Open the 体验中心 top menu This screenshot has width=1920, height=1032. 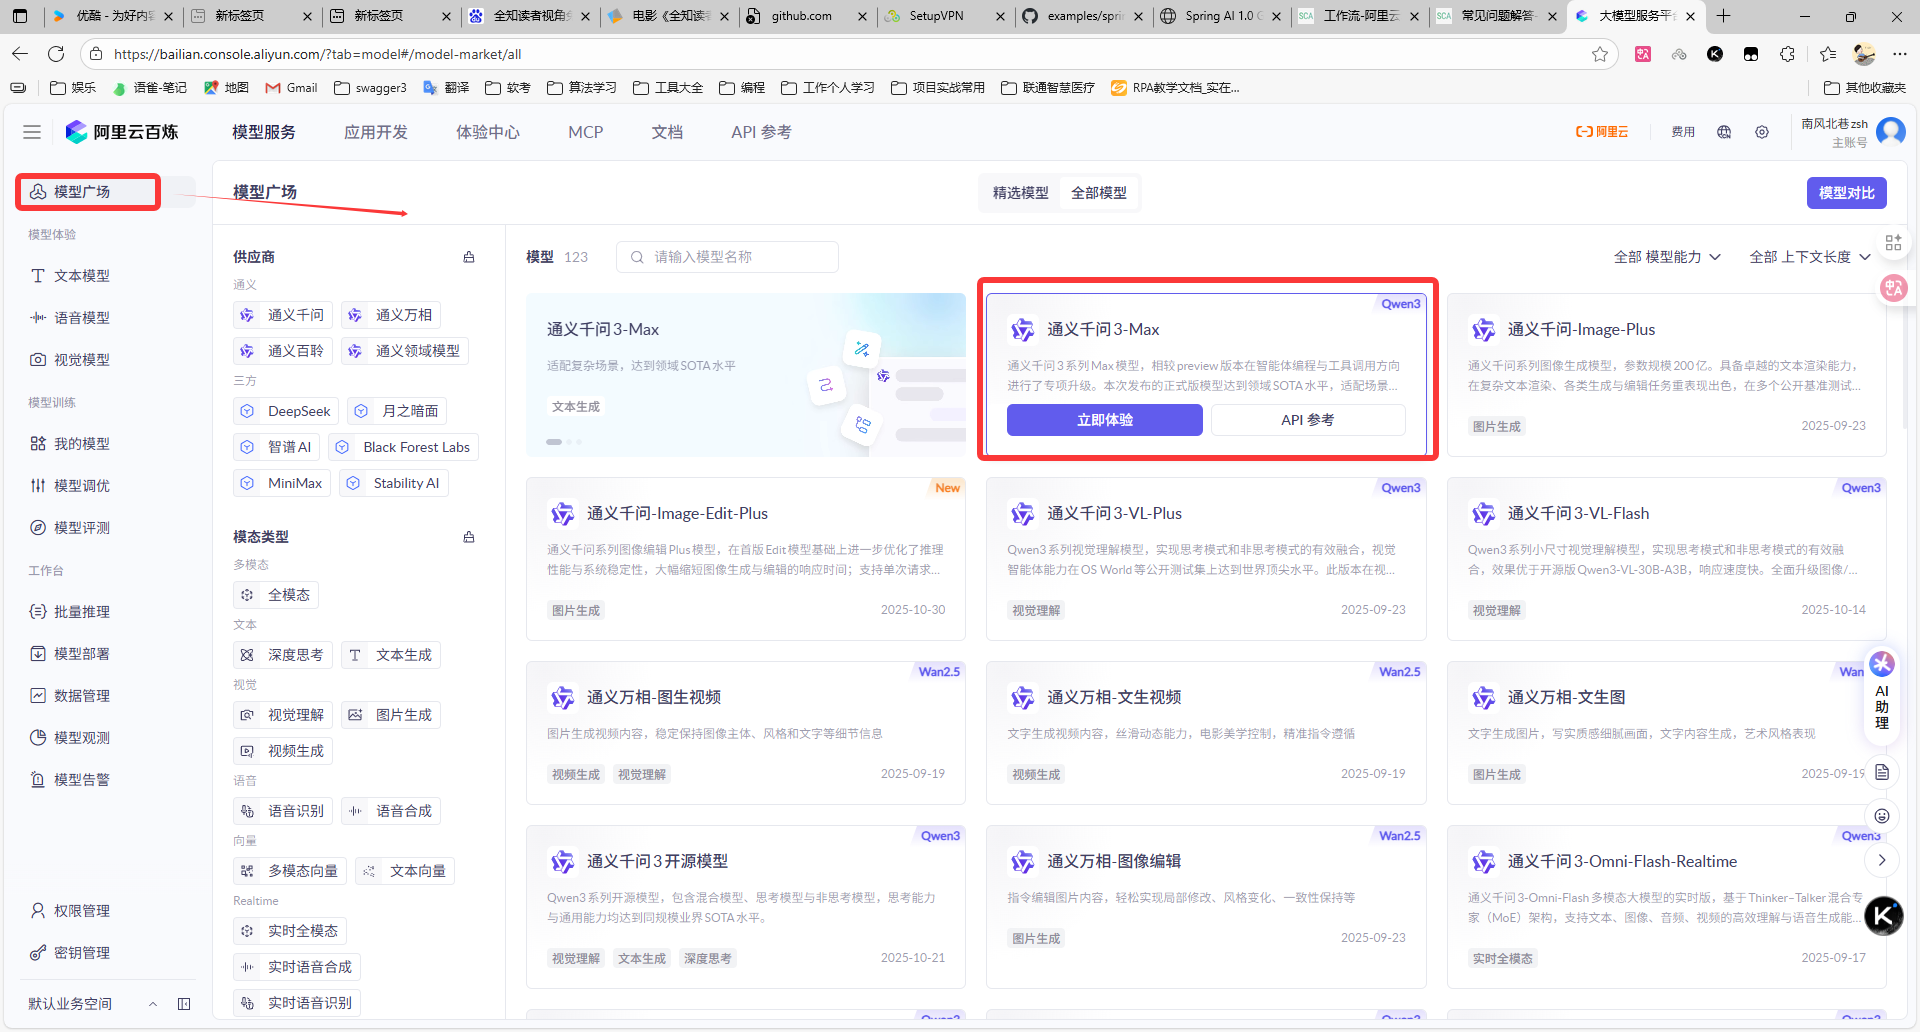tap(488, 132)
